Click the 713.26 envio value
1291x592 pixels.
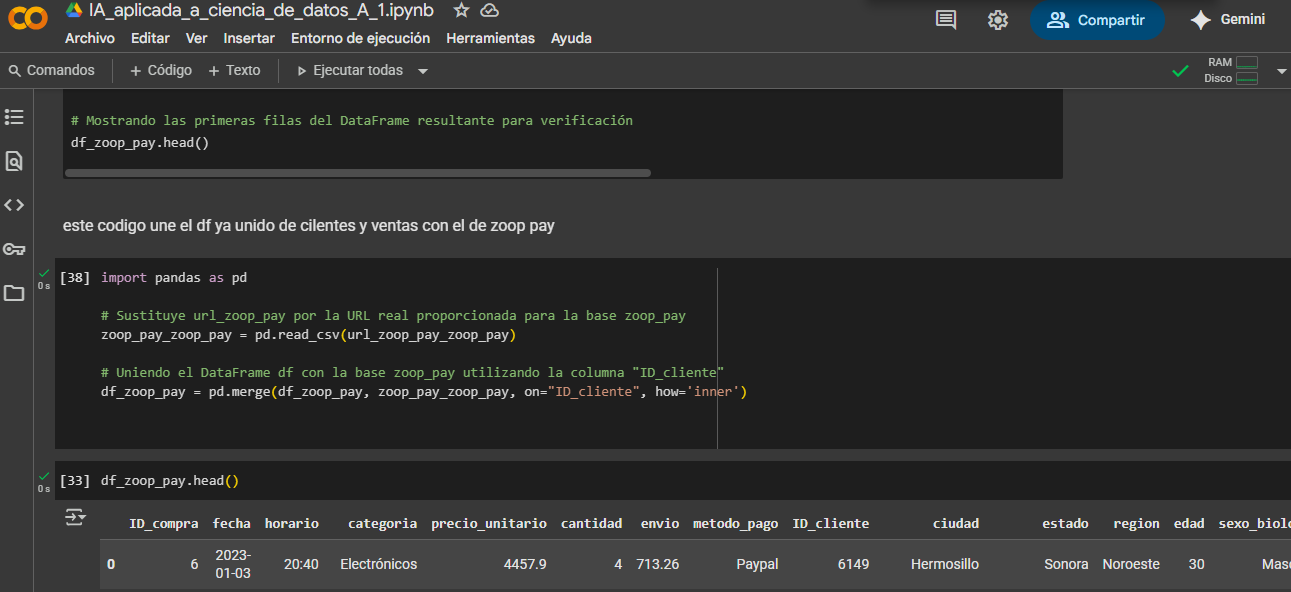(658, 564)
